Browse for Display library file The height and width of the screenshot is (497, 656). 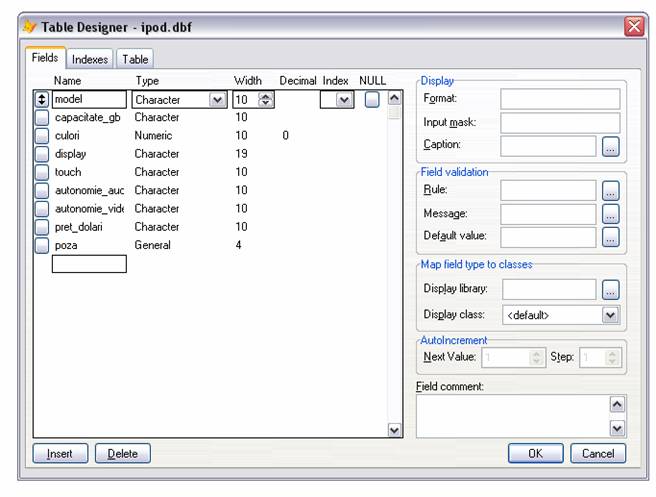pyautogui.click(x=610, y=289)
